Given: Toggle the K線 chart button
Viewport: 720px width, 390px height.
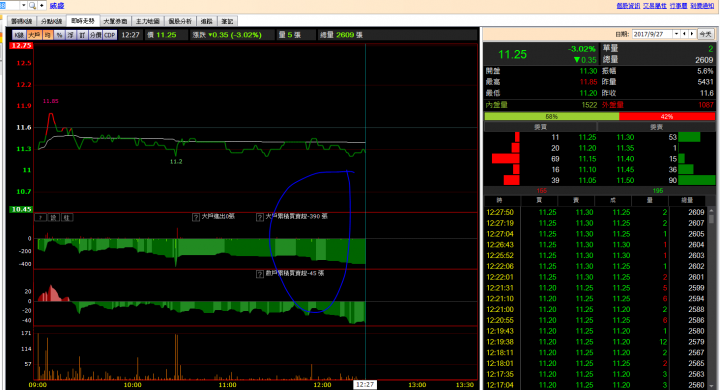Looking at the screenshot, I should 19,35.
